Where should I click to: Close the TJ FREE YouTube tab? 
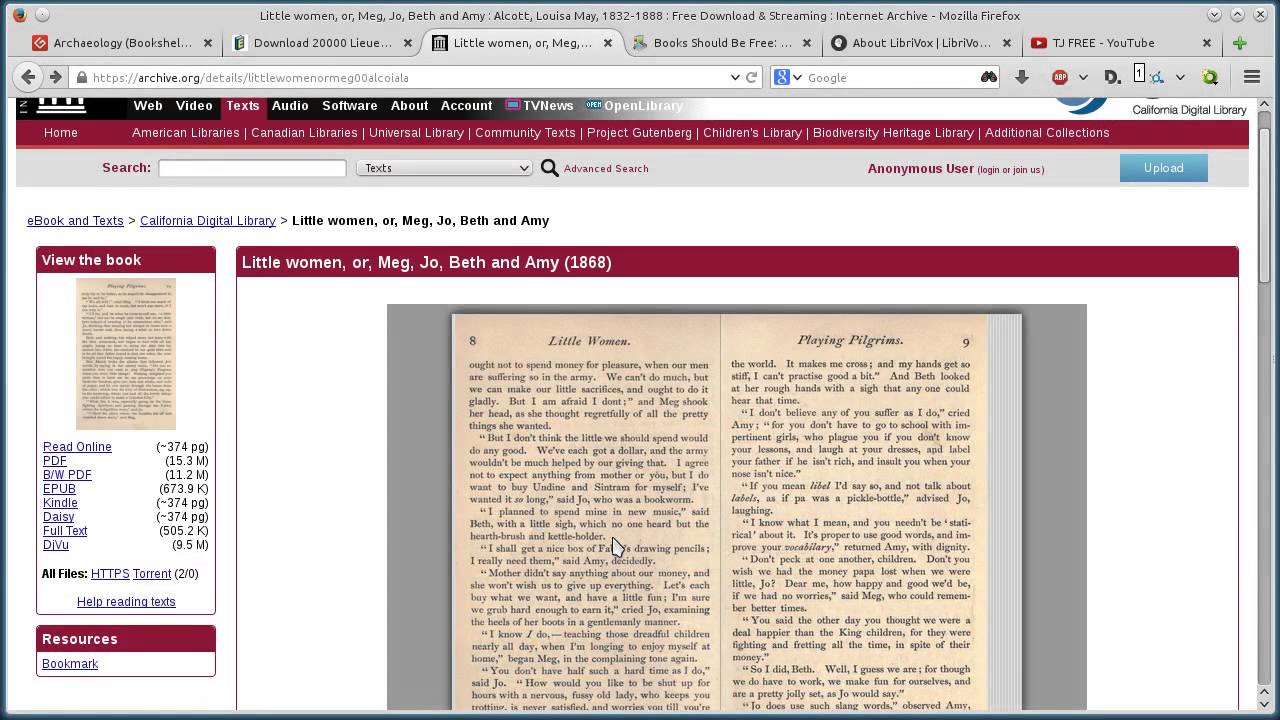click(1206, 43)
